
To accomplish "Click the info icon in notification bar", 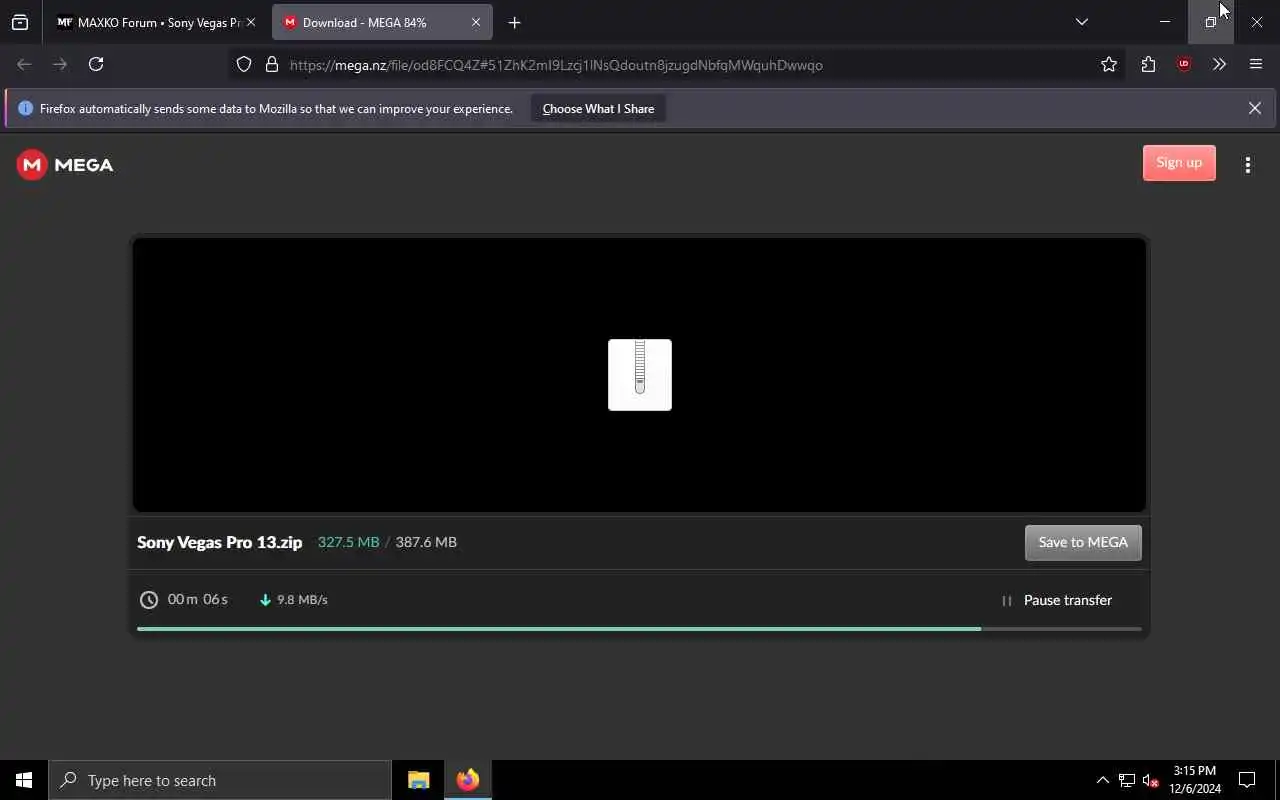I will tap(25, 108).
